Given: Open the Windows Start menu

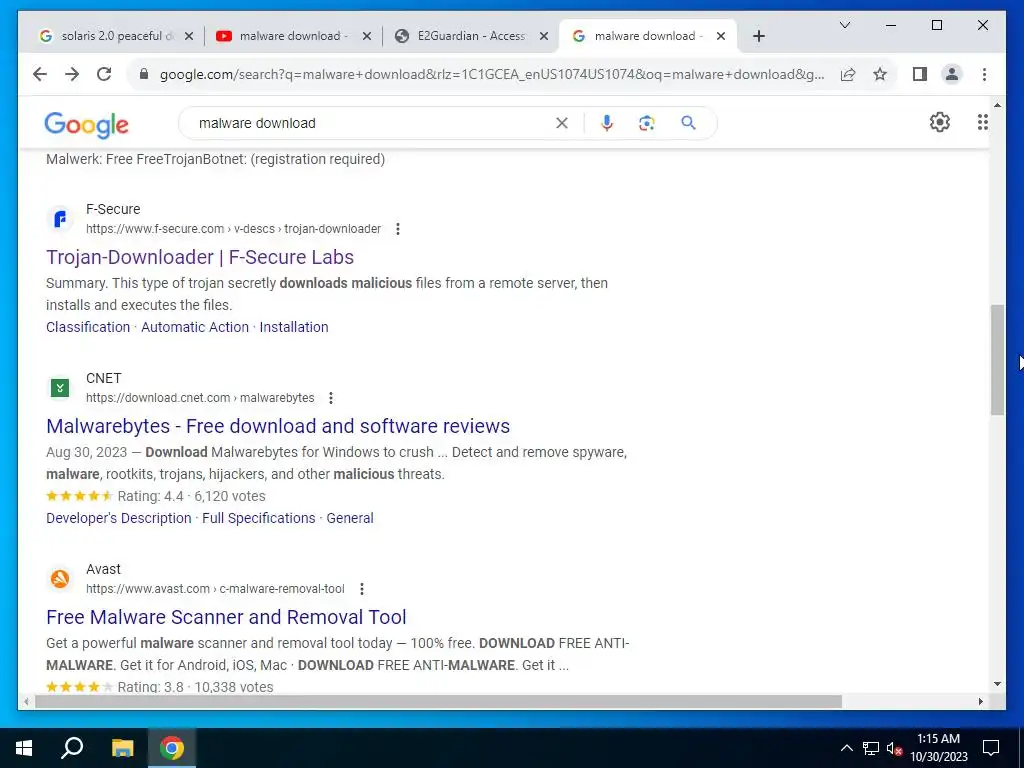Looking at the screenshot, I should [x=24, y=748].
